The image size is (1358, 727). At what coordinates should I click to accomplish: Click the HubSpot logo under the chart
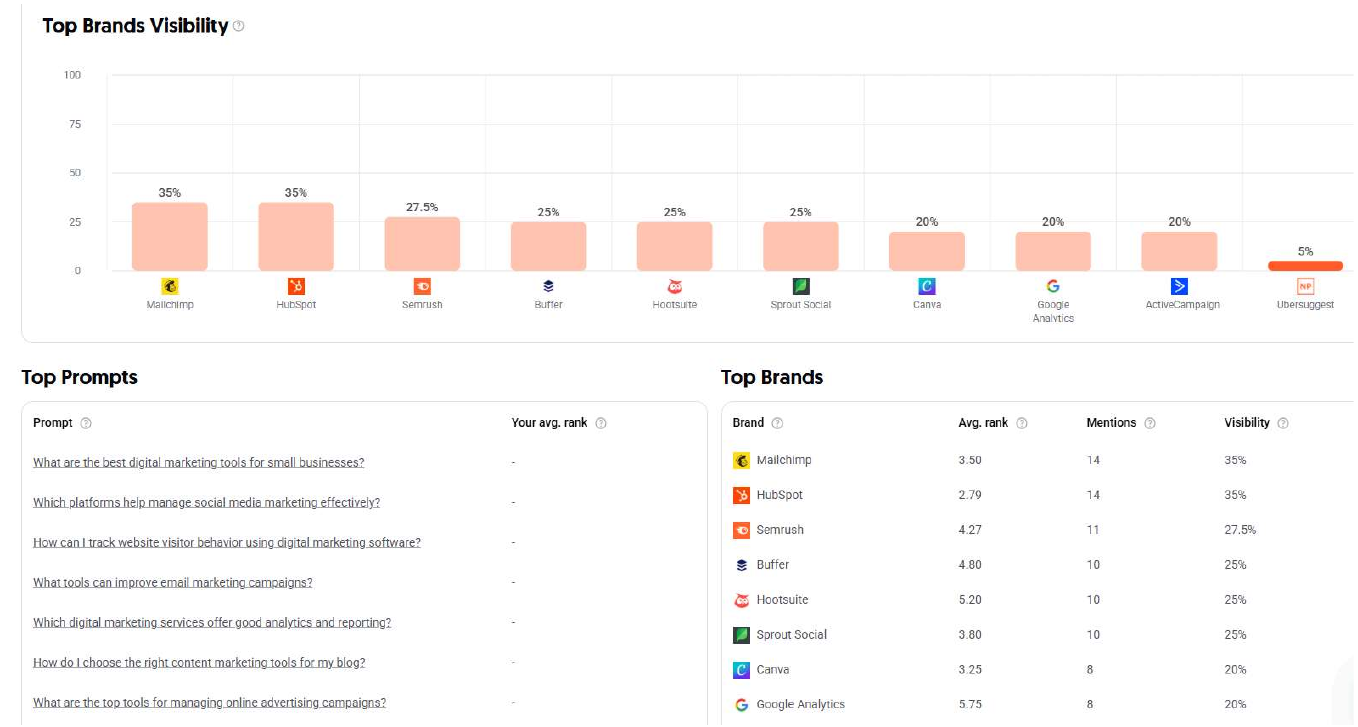[x=296, y=287]
